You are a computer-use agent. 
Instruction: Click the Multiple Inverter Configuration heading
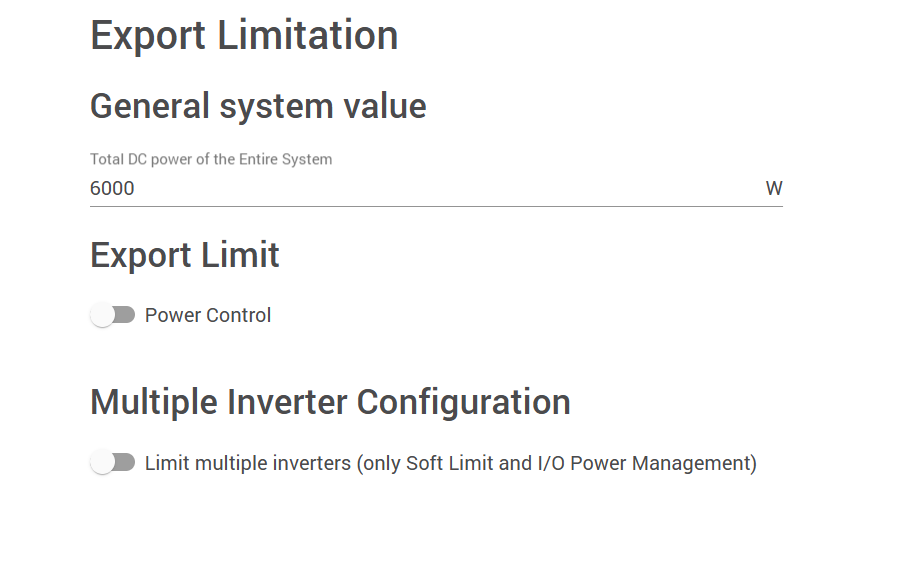coord(330,402)
